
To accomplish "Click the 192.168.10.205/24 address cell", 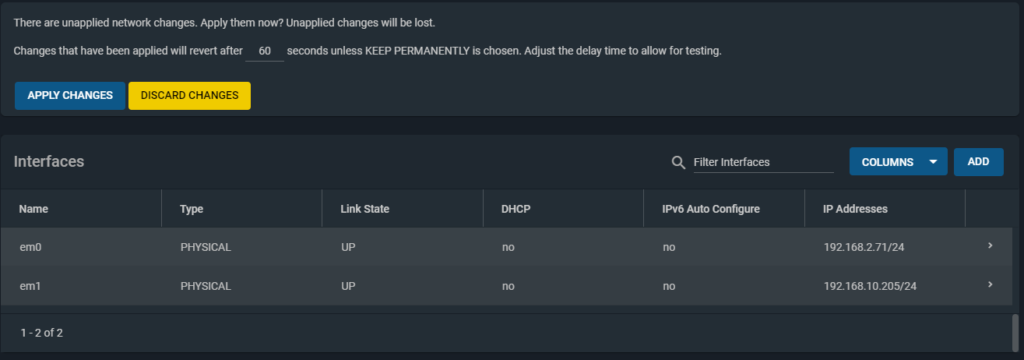I will [x=870, y=286].
